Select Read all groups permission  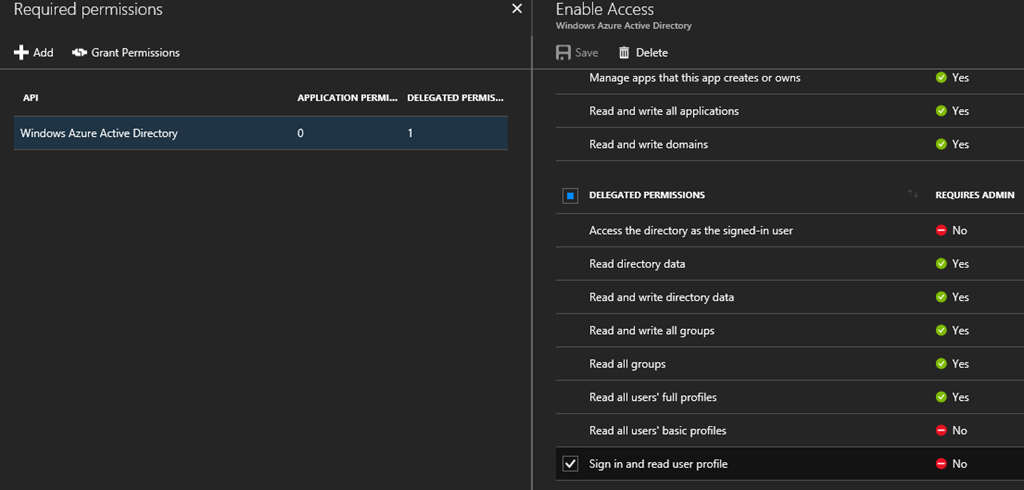(x=627, y=364)
